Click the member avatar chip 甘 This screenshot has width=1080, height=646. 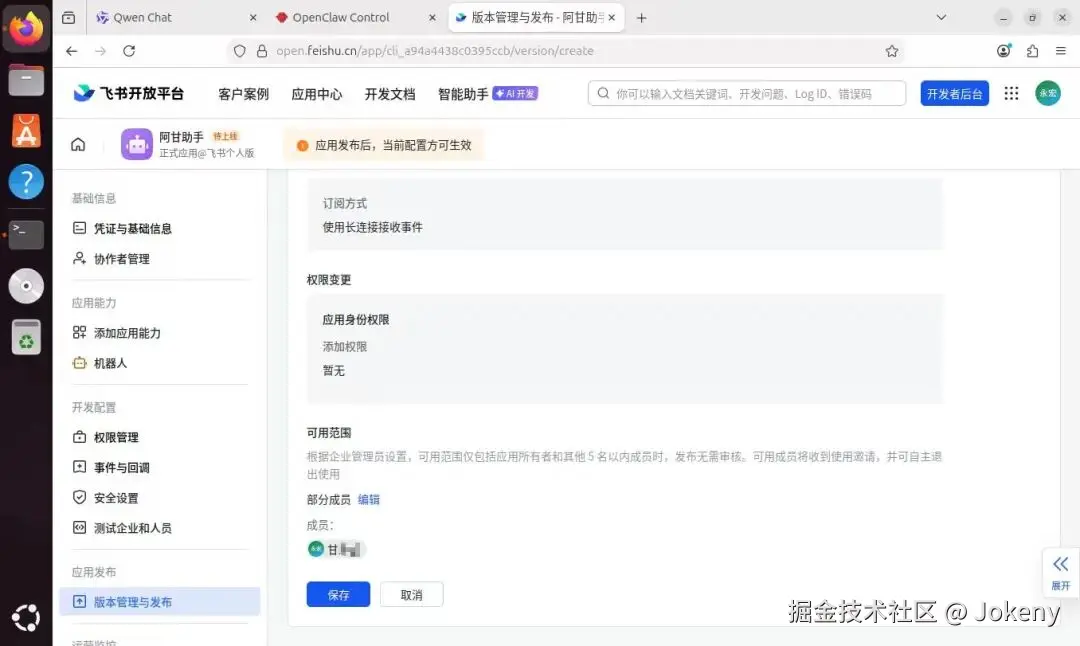[x=336, y=549]
